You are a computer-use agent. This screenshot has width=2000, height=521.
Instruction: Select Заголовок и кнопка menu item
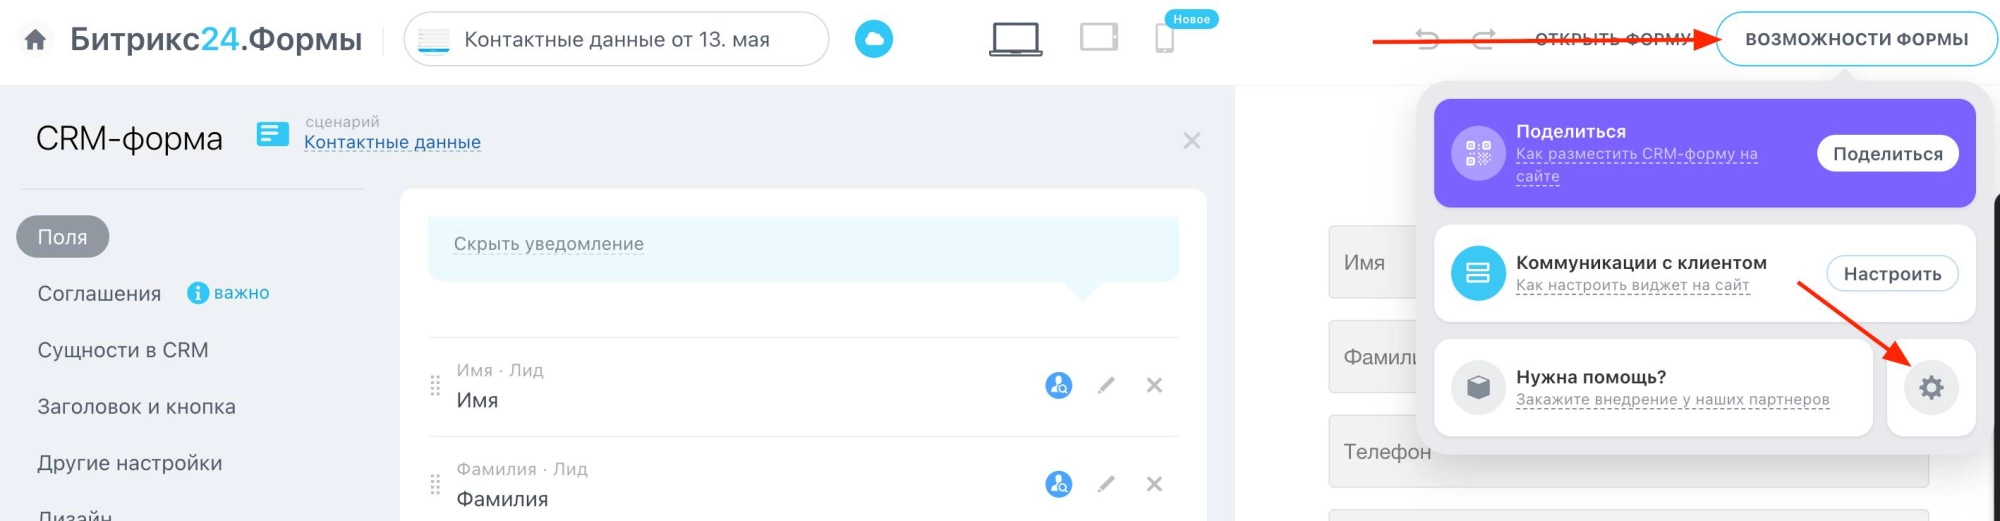136,407
